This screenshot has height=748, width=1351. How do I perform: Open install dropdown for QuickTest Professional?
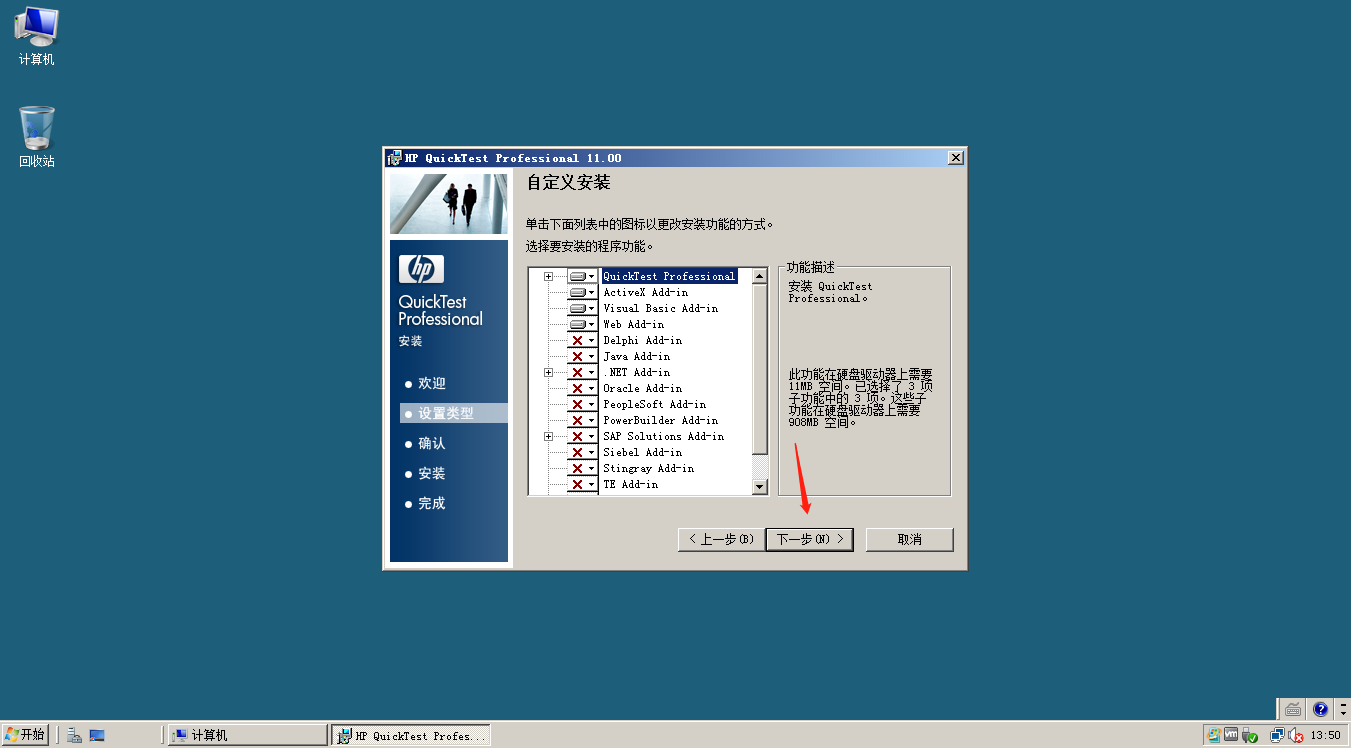tap(582, 276)
